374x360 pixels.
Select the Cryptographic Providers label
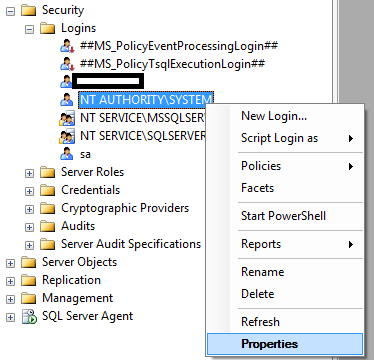click(125, 208)
